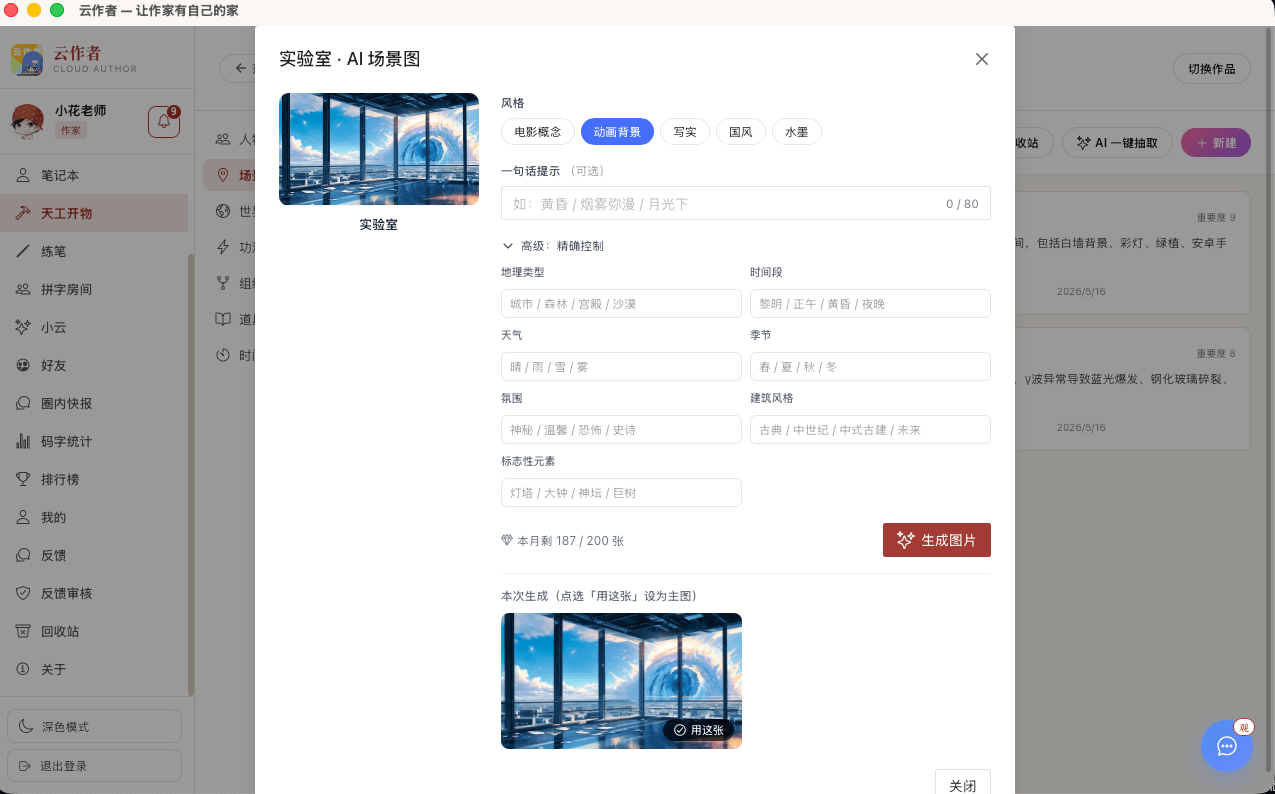Click the 小花老师 avatar
1275x794 pixels.
point(26,121)
